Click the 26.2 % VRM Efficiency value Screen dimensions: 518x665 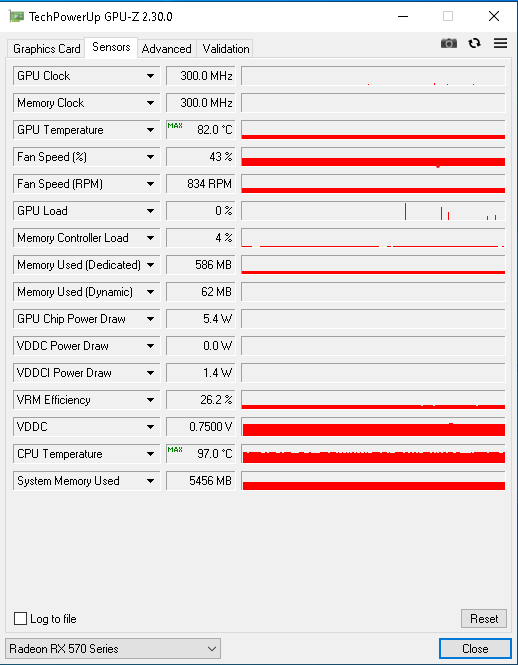[x=200, y=400]
